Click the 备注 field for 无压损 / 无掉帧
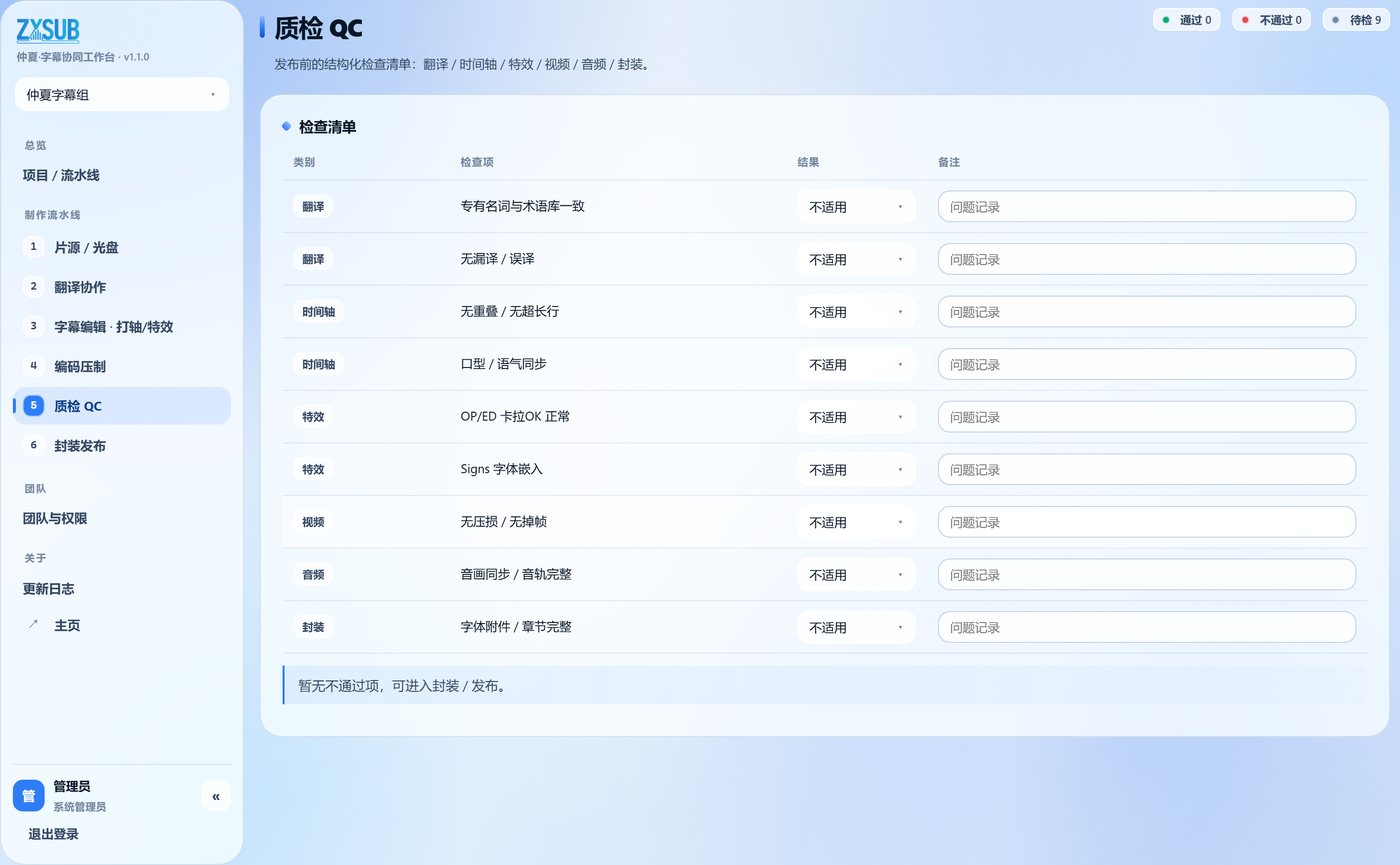The image size is (1400, 865). 1146,522
